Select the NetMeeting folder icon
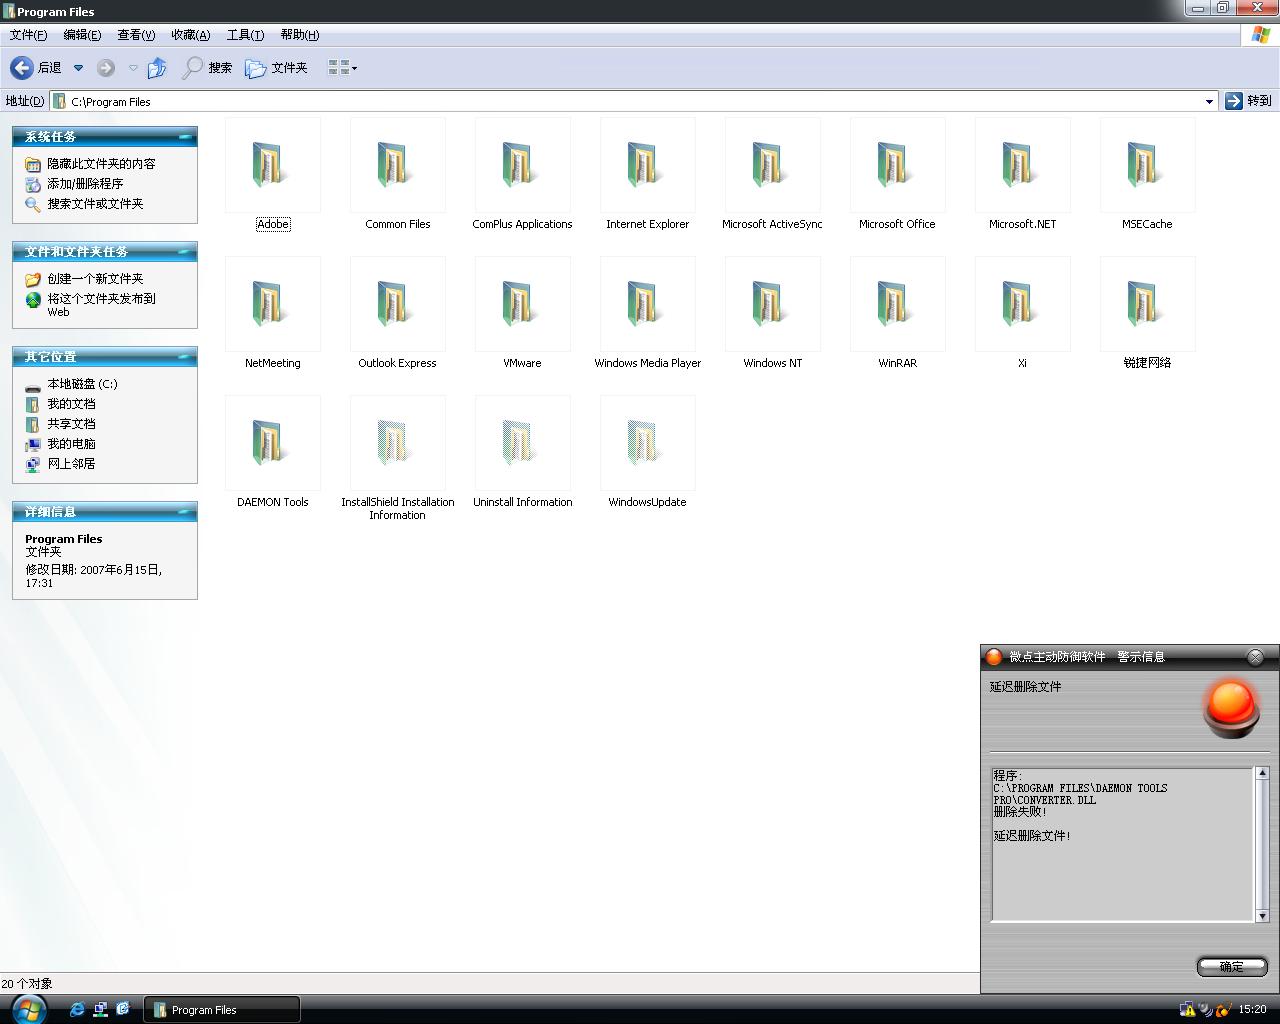The image size is (1280, 1024). pyautogui.click(x=272, y=304)
